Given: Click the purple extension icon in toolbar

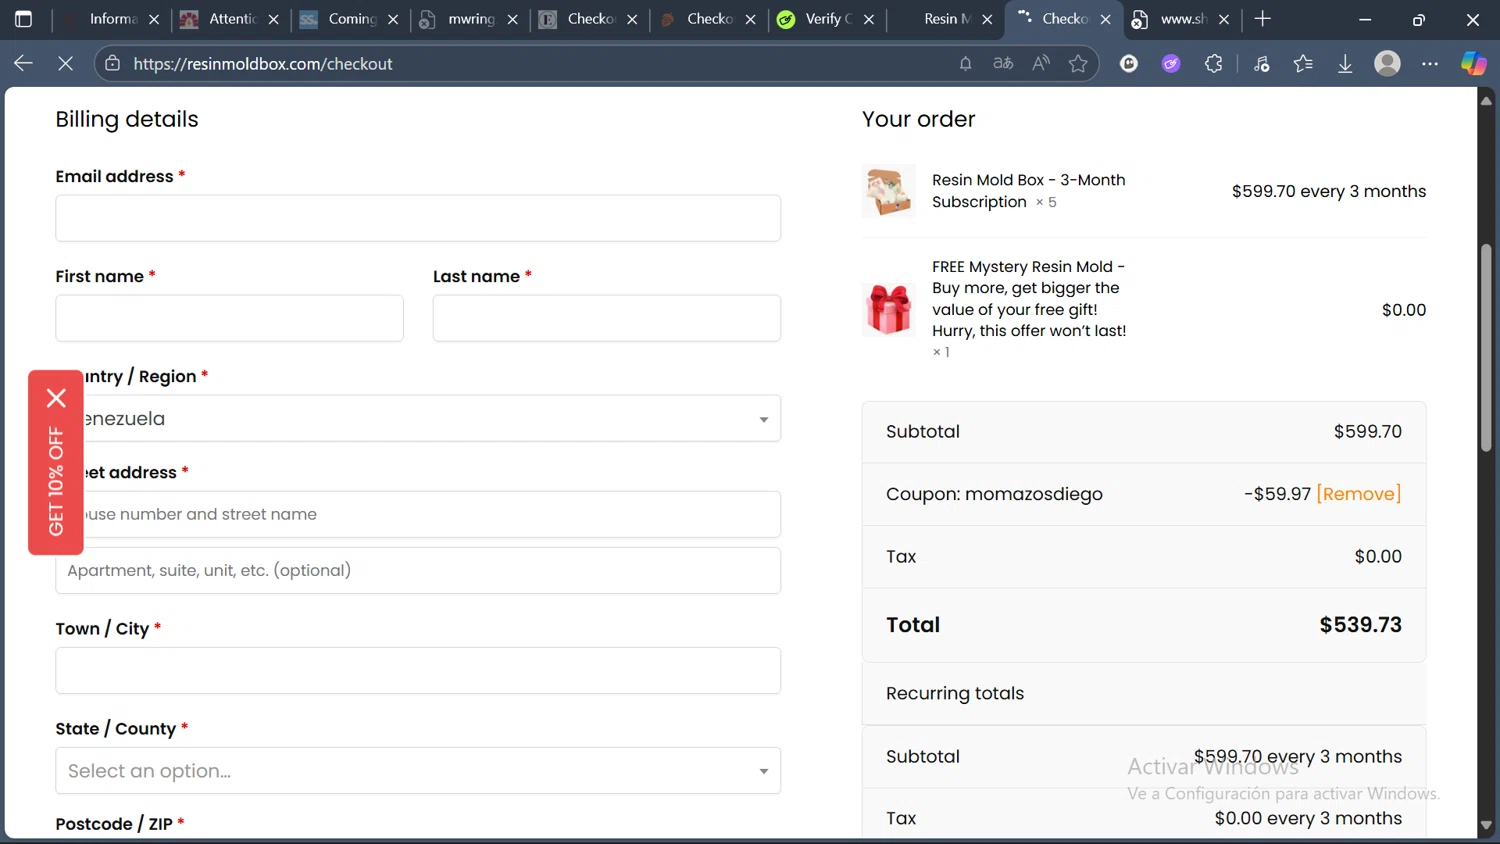Looking at the screenshot, I should click(x=1171, y=63).
